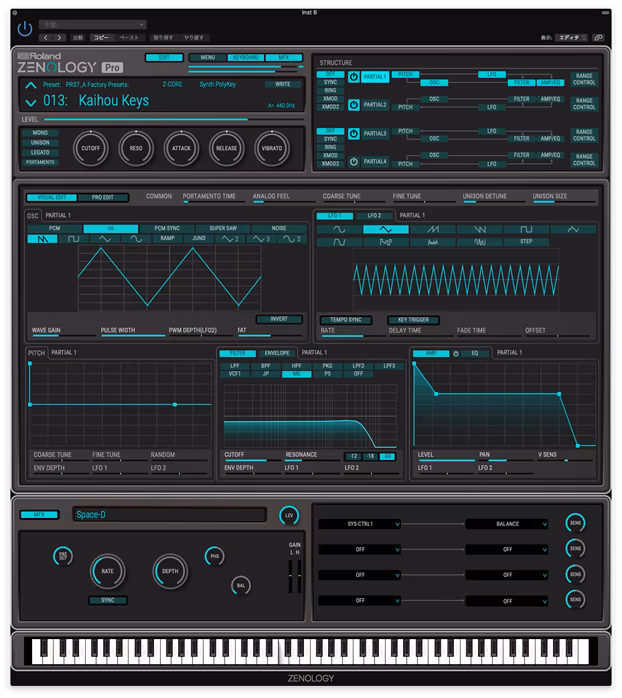Click the right arrow in the top toolbar

59,38
